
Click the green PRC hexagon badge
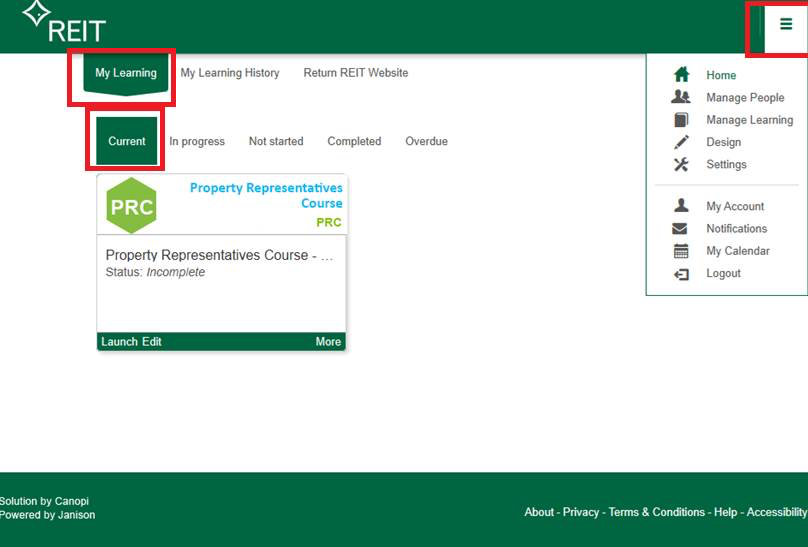[131, 206]
